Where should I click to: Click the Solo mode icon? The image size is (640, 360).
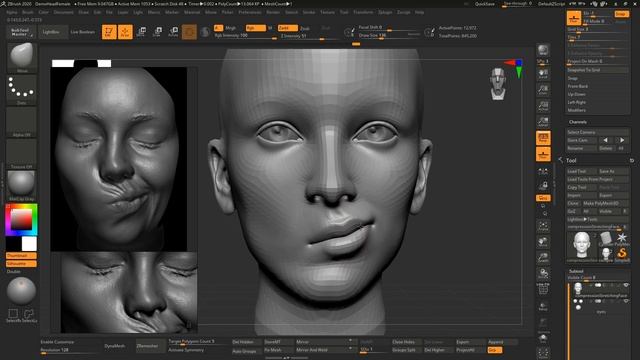pos(543,338)
